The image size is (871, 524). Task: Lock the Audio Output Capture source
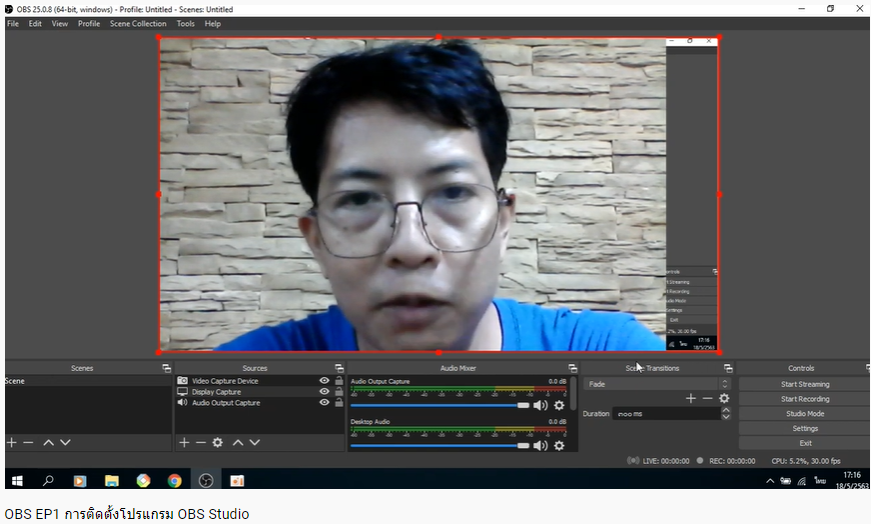point(339,403)
